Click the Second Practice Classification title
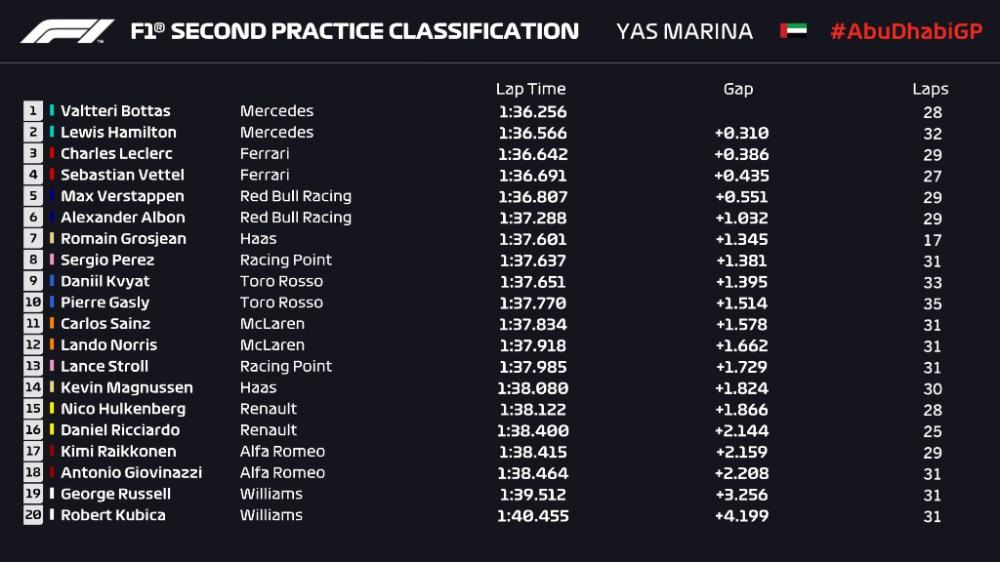 354,32
